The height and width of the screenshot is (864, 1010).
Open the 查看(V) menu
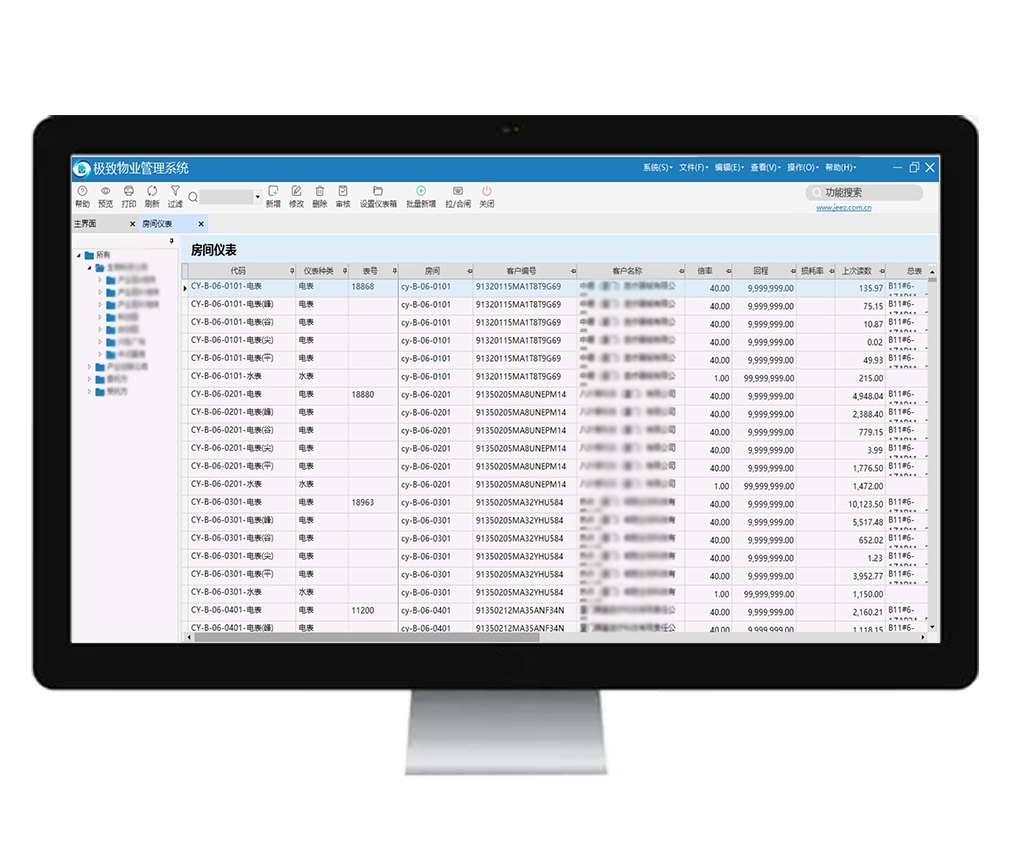765,168
